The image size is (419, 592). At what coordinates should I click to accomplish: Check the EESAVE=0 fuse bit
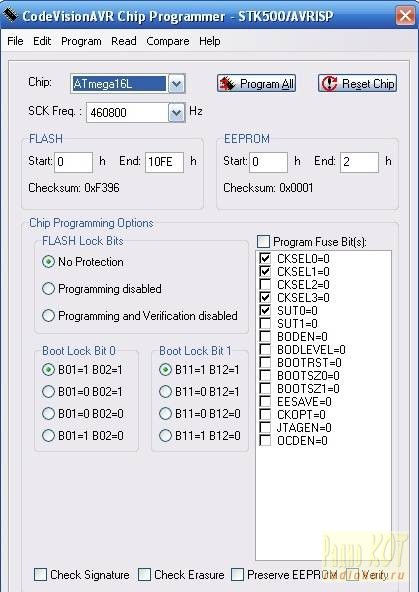265,401
